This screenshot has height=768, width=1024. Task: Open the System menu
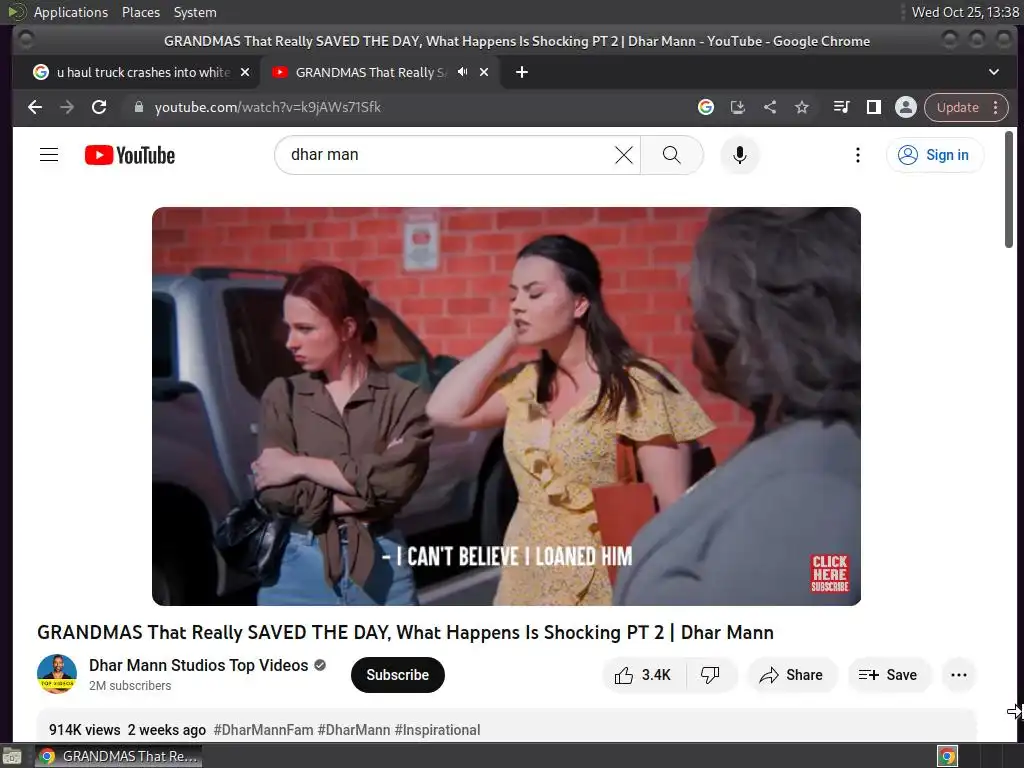pos(195,12)
